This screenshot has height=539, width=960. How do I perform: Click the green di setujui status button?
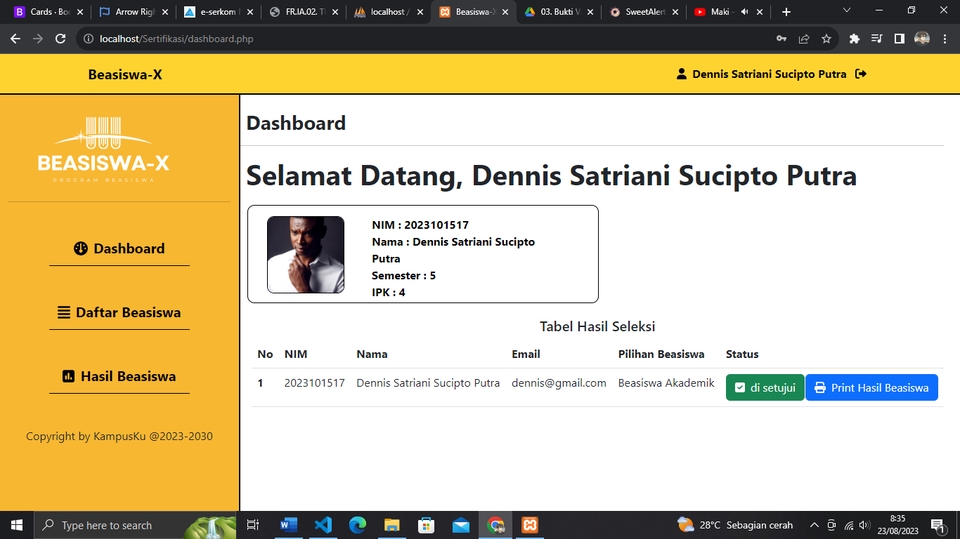pos(765,388)
